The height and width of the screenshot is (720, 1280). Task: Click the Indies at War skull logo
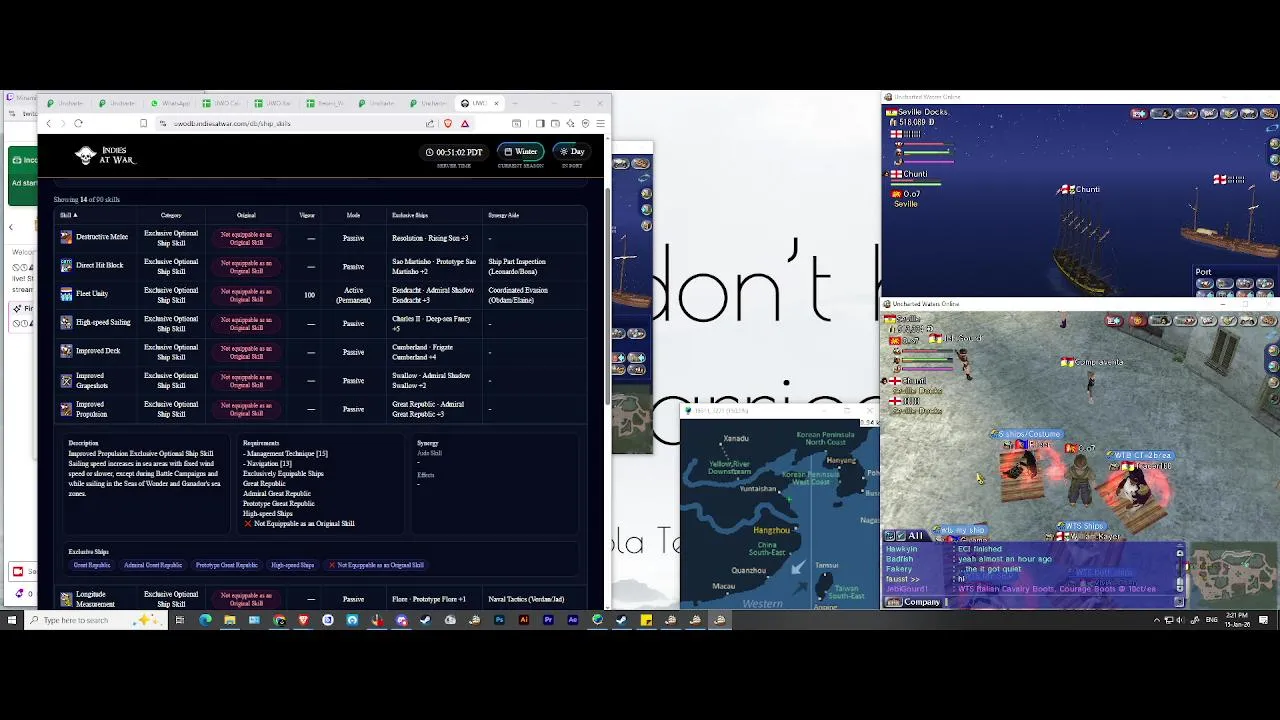pos(85,155)
